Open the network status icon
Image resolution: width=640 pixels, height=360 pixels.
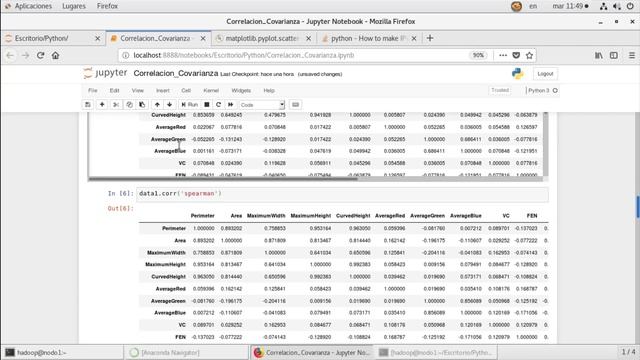pyautogui.click(x=603, y=6)
